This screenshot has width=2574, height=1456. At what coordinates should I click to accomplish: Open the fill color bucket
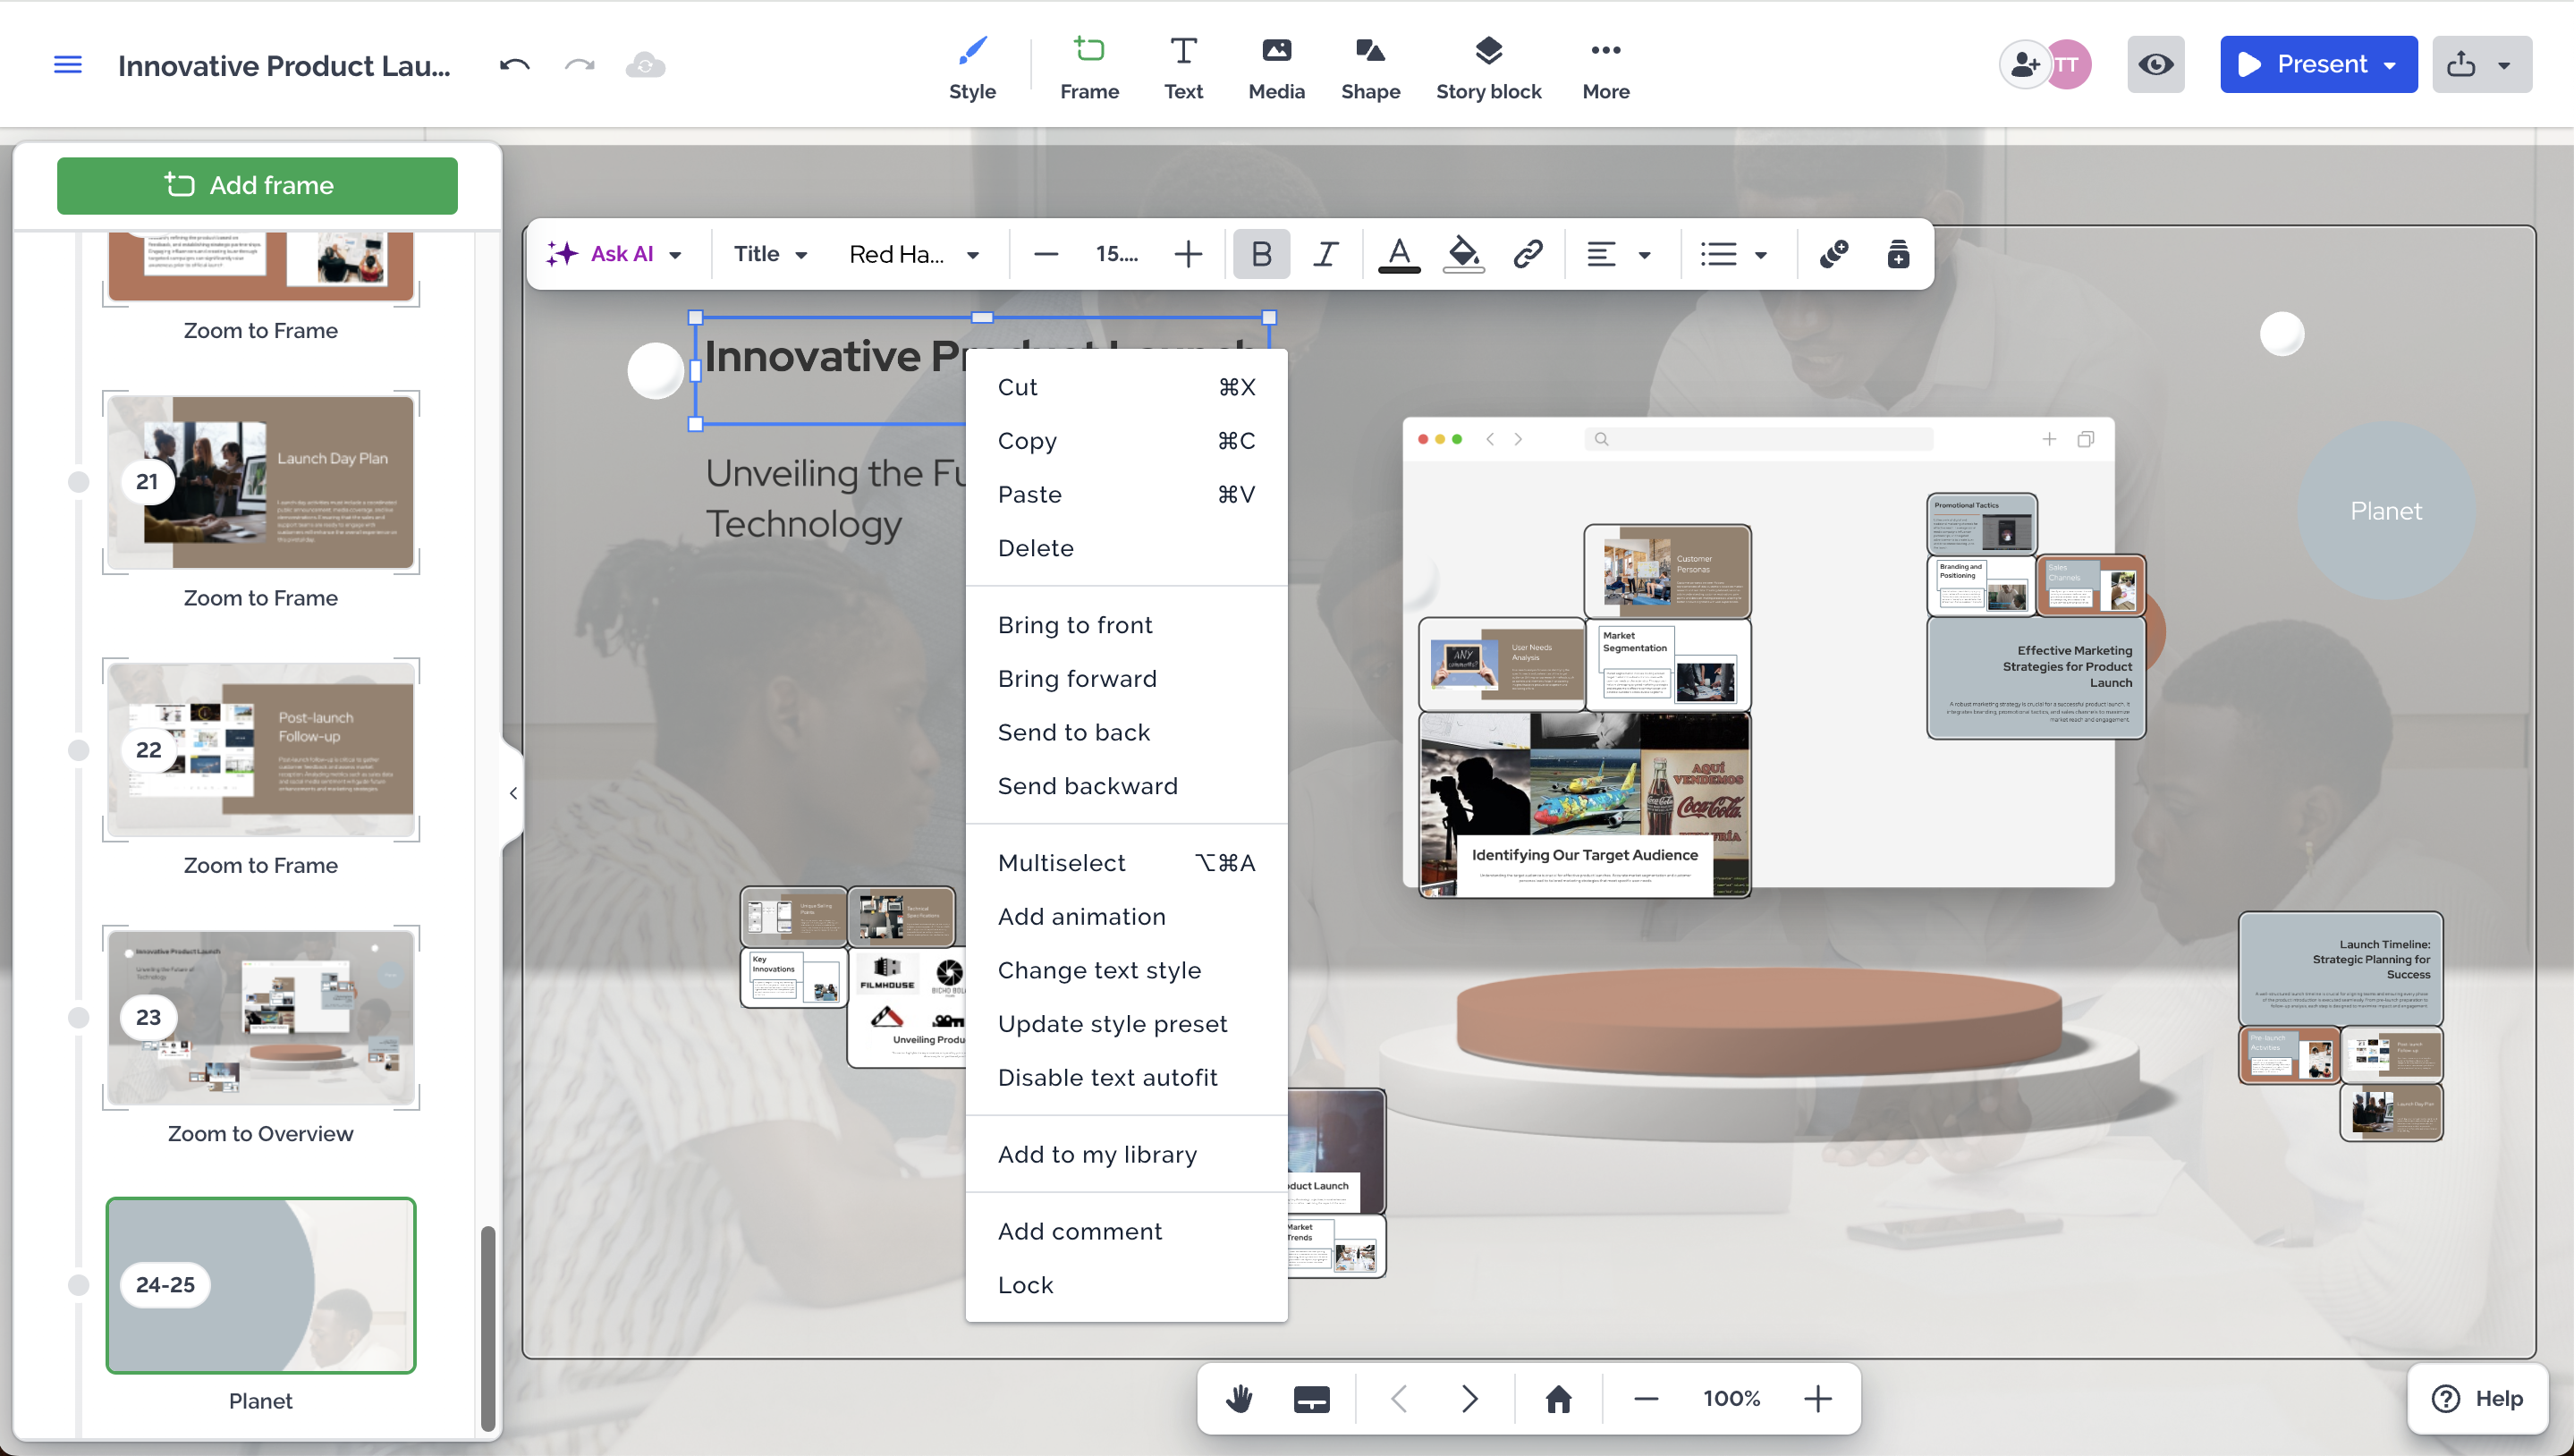point(1463,254)
